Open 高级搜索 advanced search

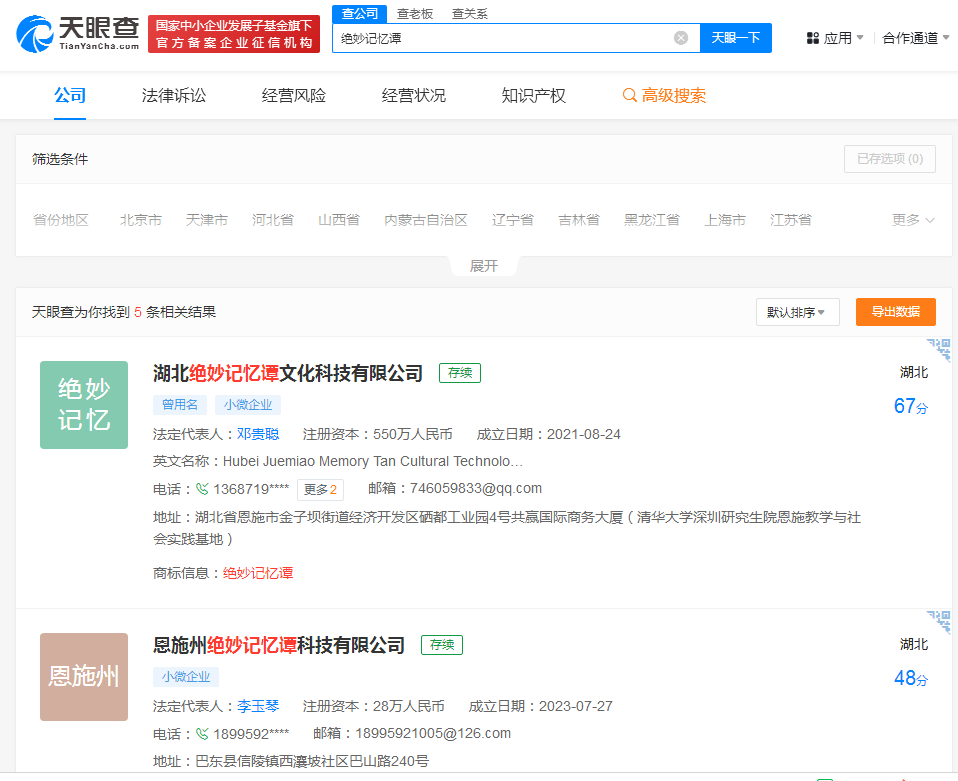coord(664,95)
